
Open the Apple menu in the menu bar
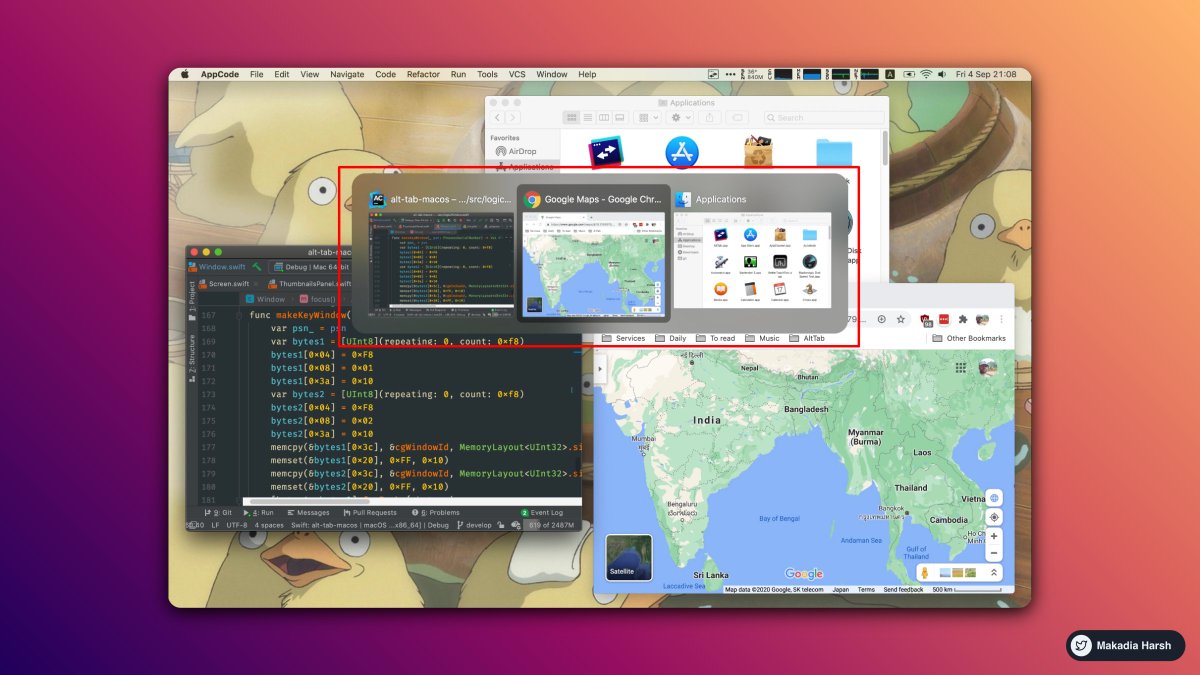[185, 74]
